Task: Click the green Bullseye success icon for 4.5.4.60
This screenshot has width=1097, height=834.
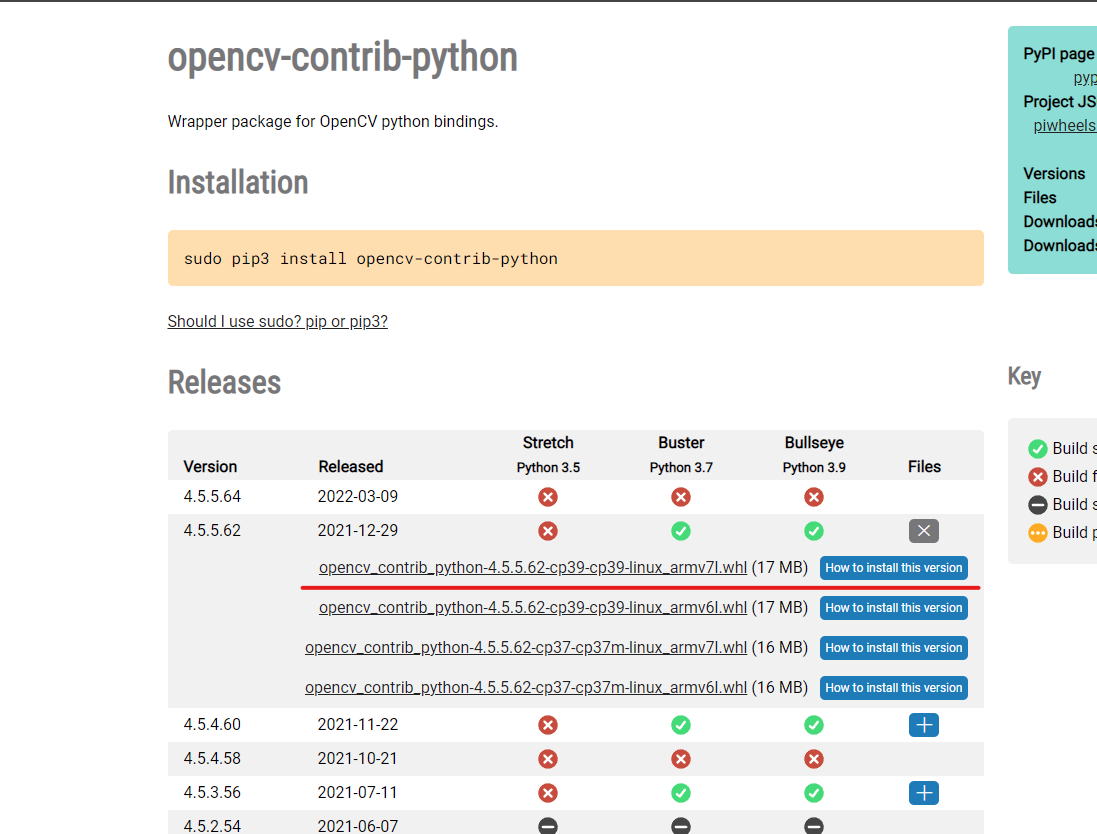Action: (x=813, y=724)
